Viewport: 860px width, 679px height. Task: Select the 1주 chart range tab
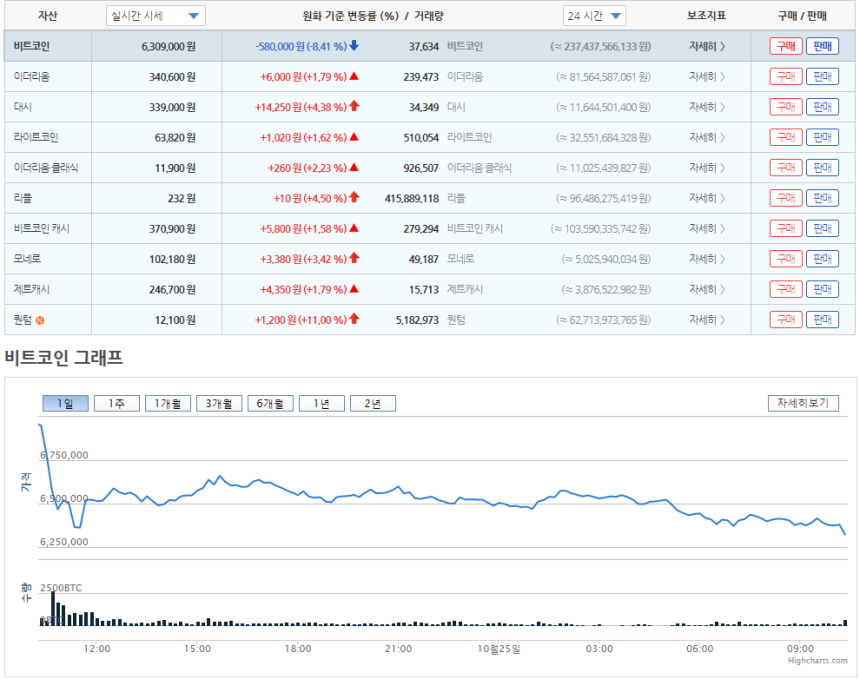[x=117, y=404]
